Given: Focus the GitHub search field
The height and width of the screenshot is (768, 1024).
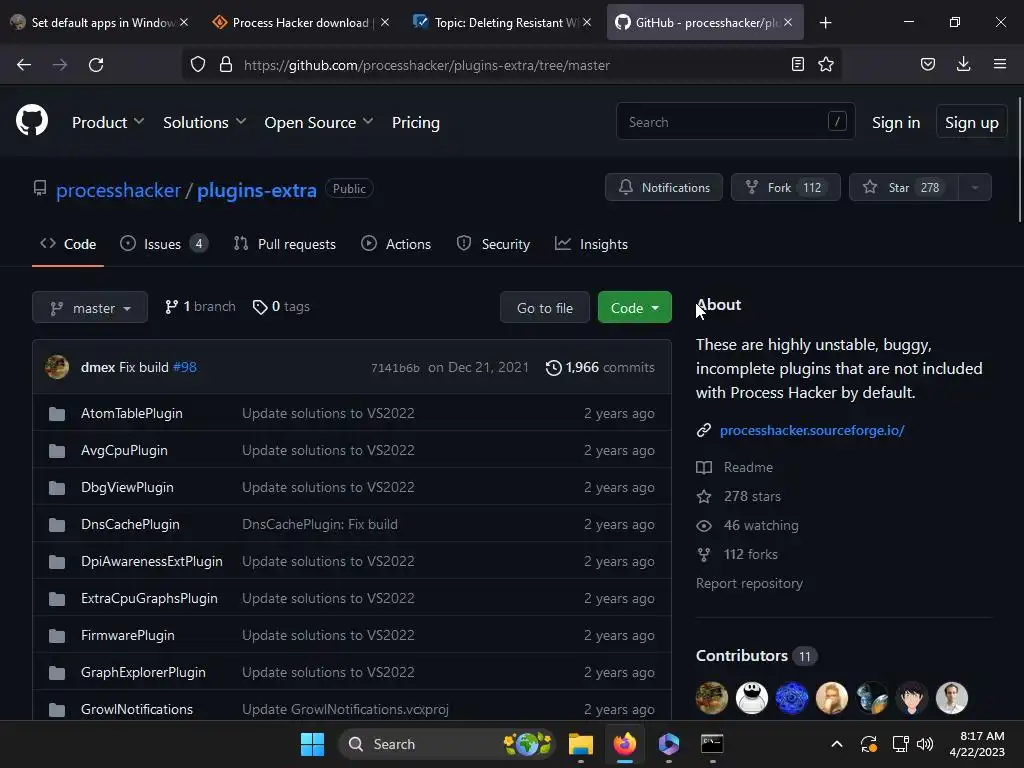Looking at the screenshot, I should click(x=735, y=121).
